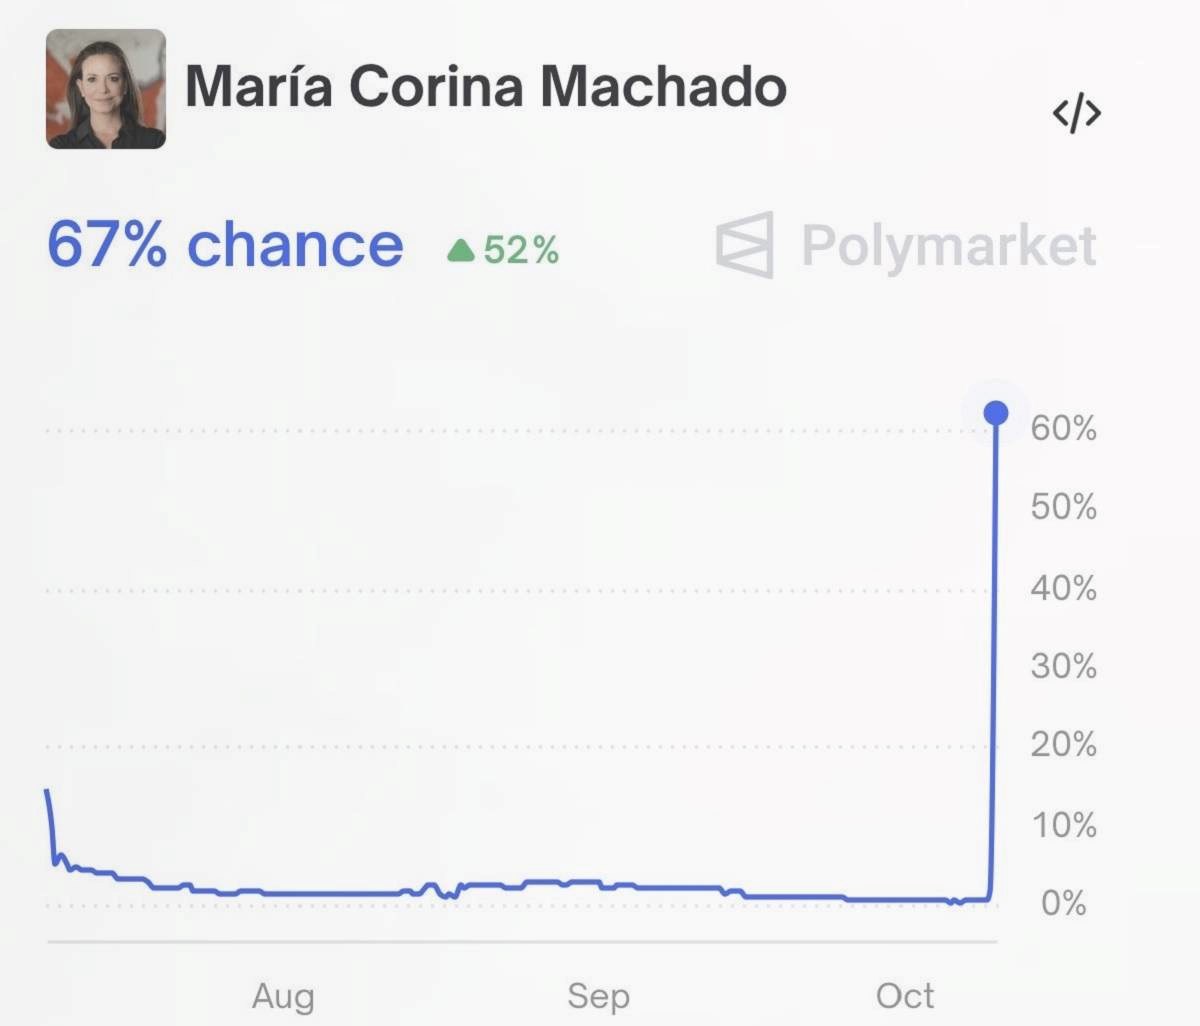Click the embed code icon
This screenshot has width=1200, height=1026.
(1076, 114)
